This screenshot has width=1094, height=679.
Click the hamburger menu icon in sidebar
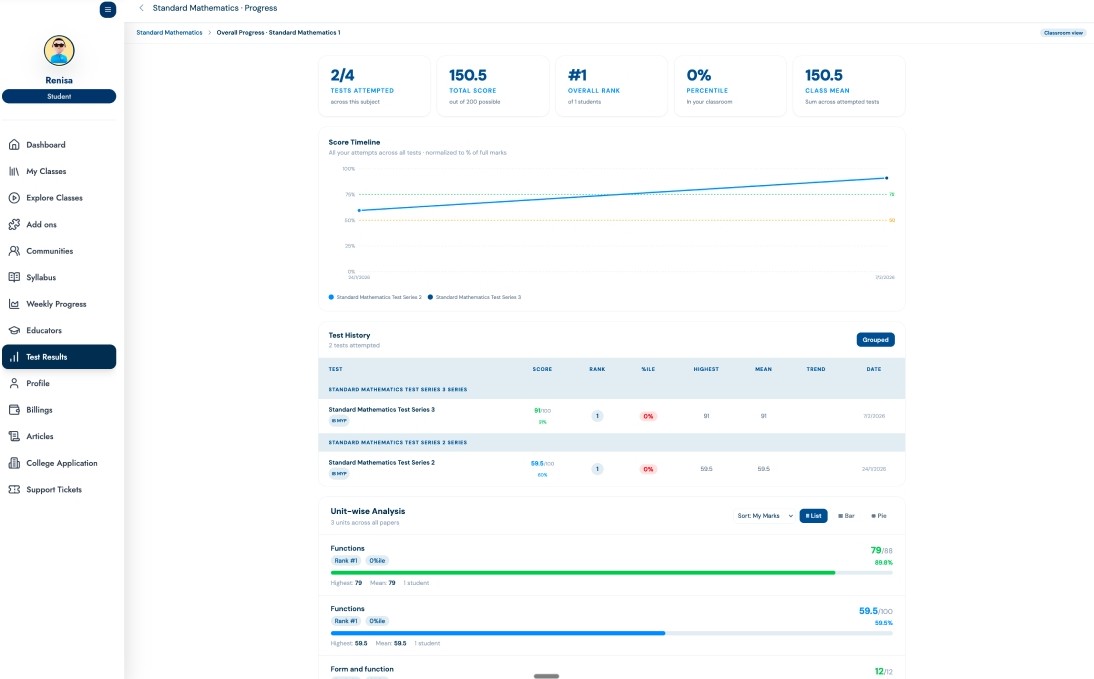[x=108, y=9]
